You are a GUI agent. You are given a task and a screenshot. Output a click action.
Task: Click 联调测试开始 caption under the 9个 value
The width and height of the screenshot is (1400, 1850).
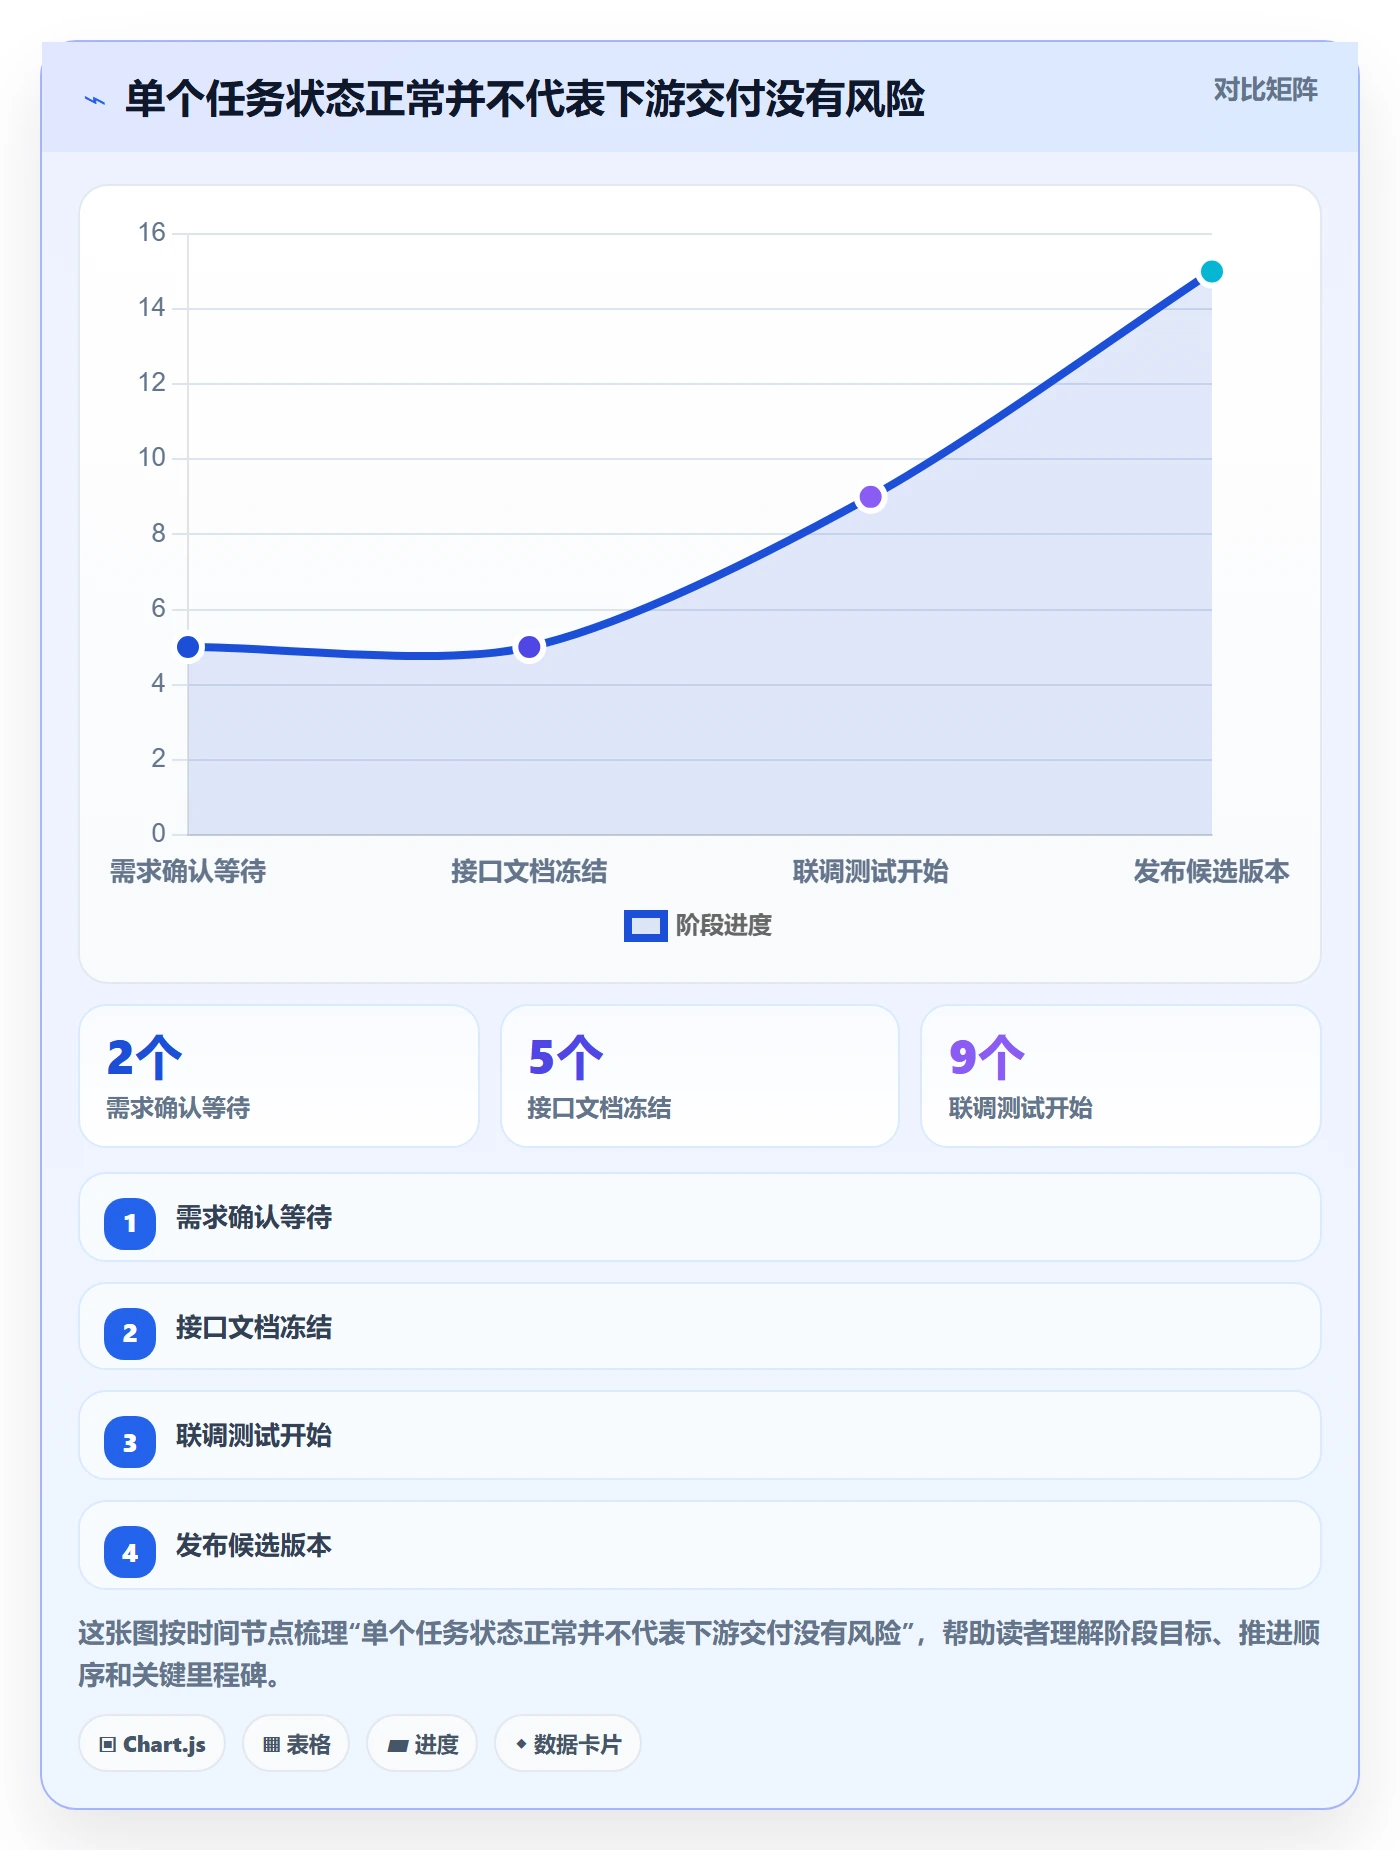coord(1021,1108)
